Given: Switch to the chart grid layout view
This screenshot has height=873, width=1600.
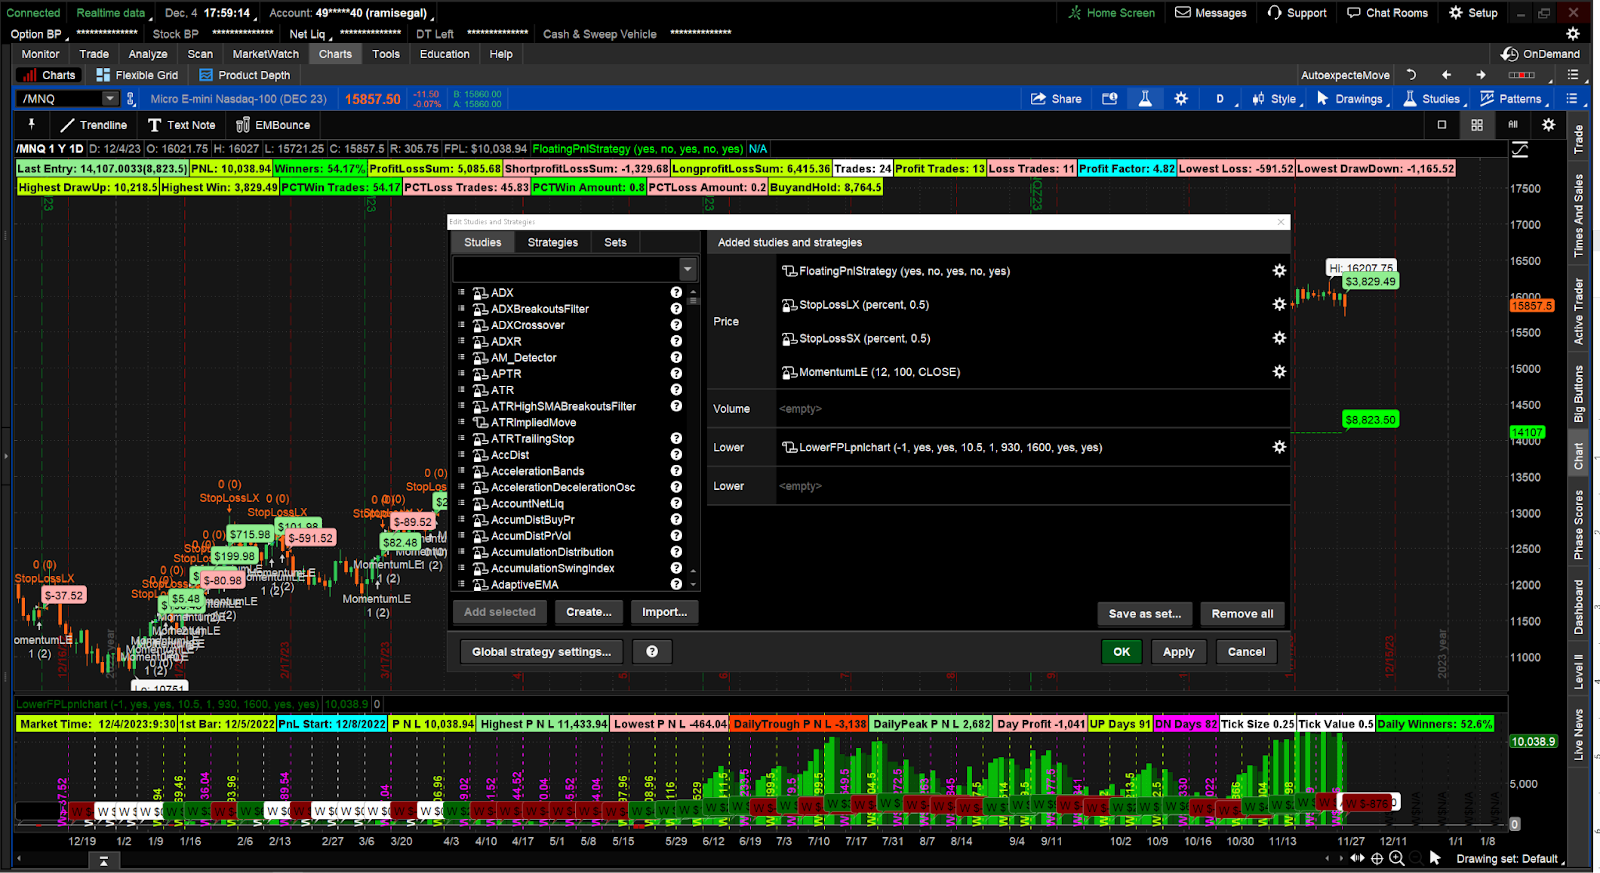Looking at the screenshot, I should pyautogui.click(x=1476, y=125).
